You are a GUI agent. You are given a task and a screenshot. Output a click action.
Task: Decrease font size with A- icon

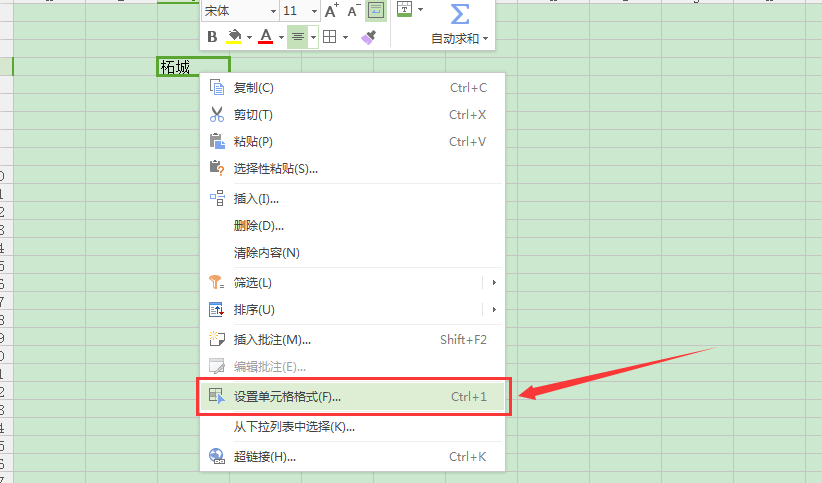354,10
